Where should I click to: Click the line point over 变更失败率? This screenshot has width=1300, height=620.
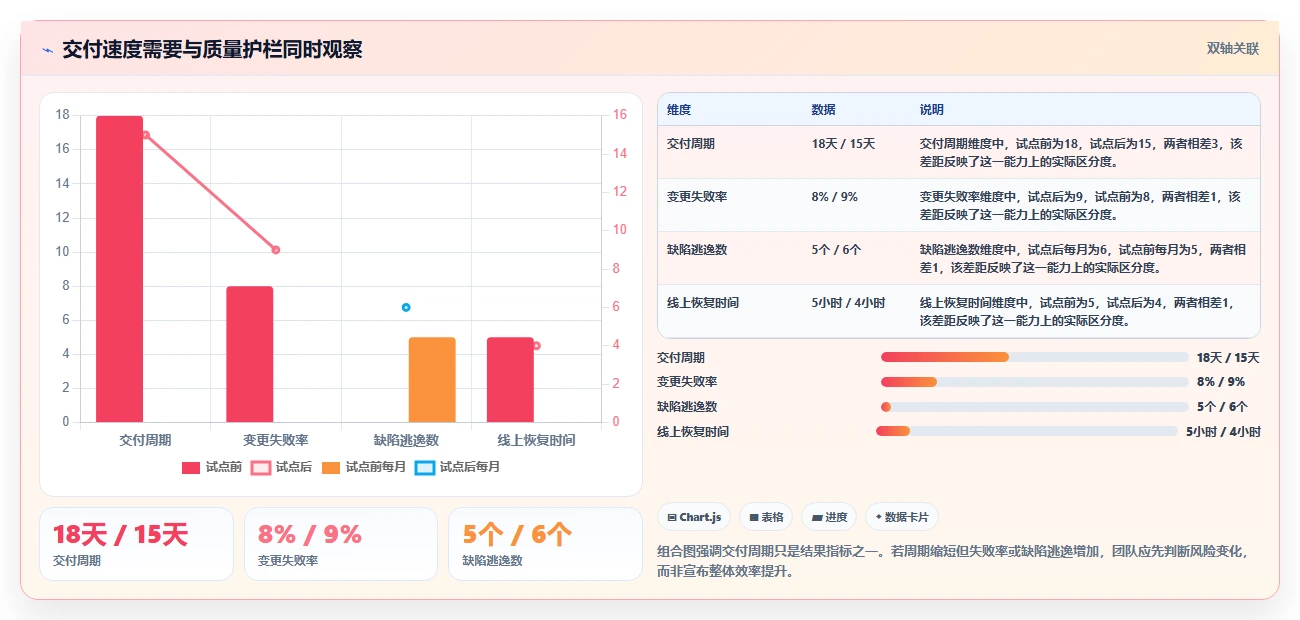[276, 250]
